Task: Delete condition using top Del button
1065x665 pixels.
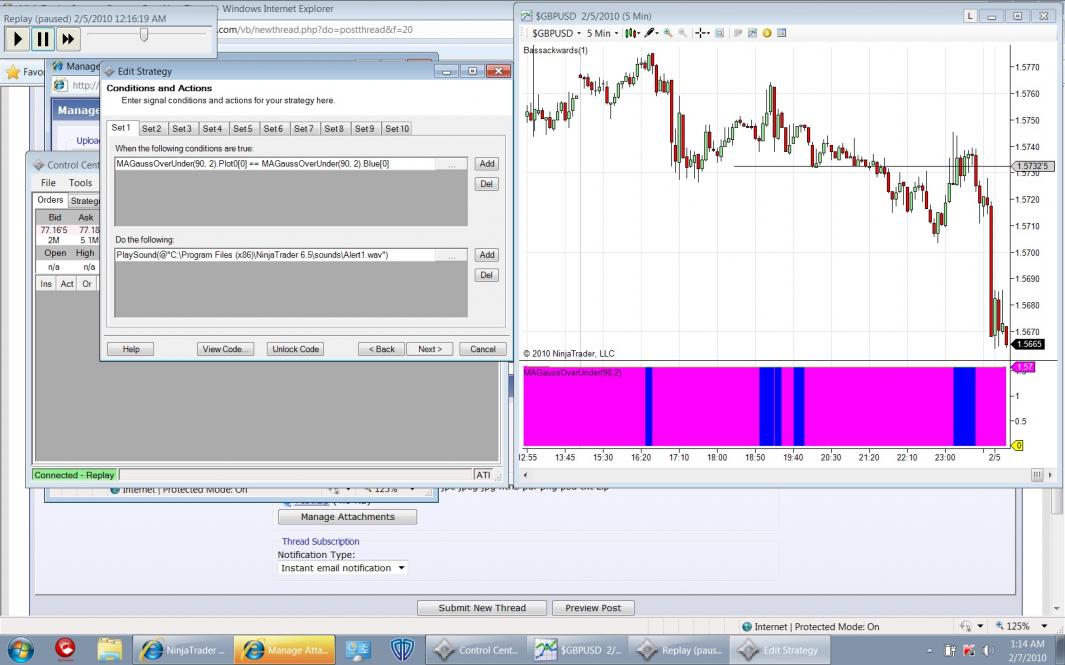Action: [x=486, y=183]
